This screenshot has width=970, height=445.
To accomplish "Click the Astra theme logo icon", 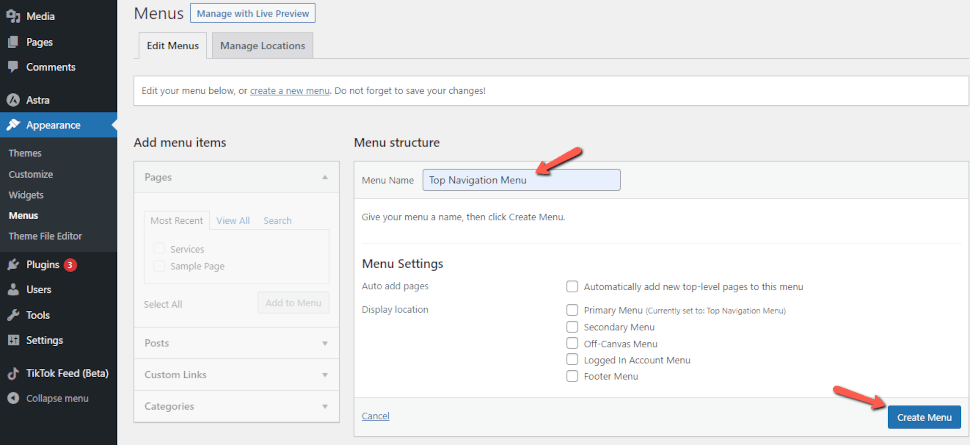I will point(13,100).
